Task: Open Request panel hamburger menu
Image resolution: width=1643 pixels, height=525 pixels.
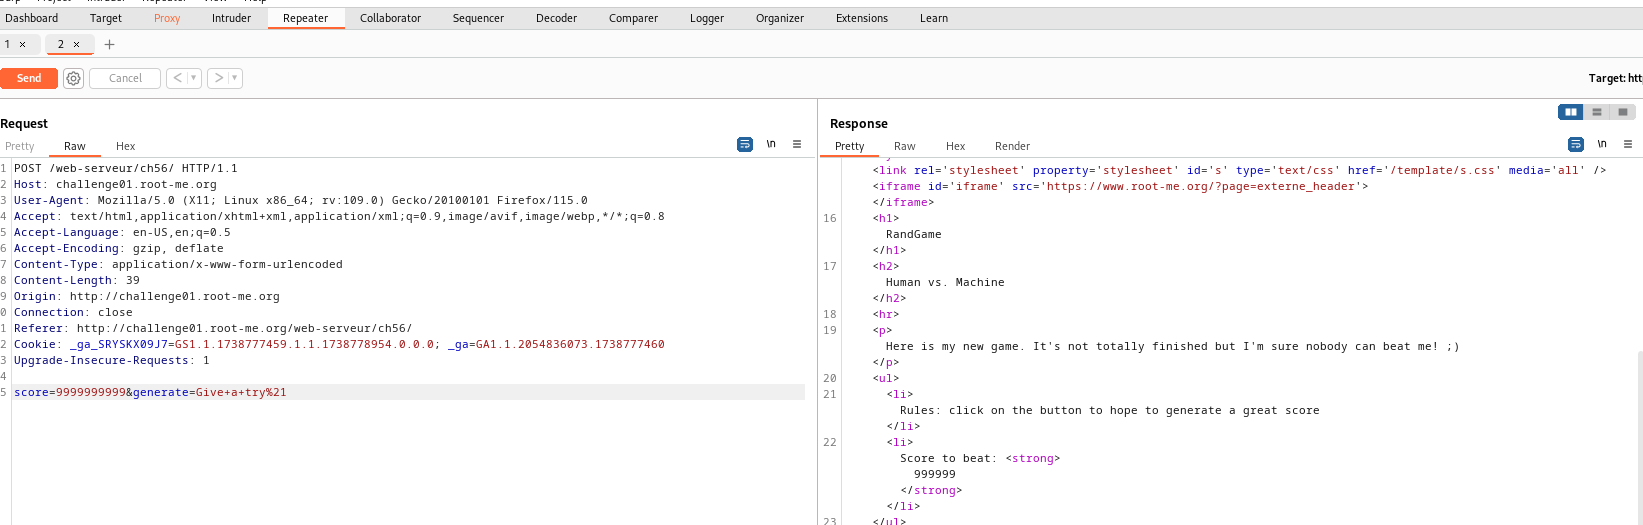Action: (797, 145)
